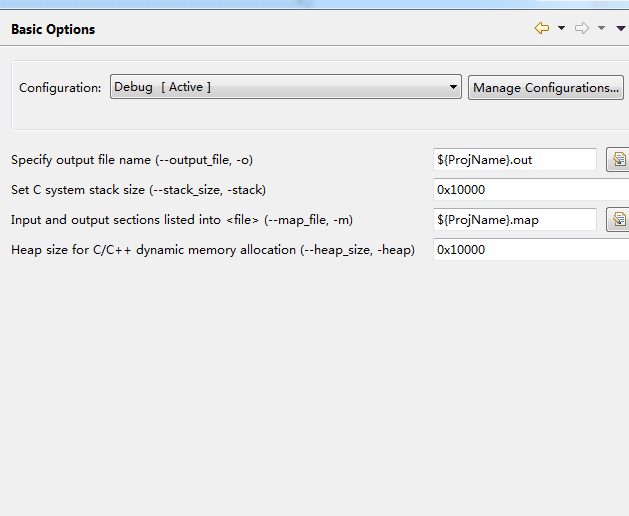
Task: Click the 'Input and output sections' label
Action: [181, 220]
